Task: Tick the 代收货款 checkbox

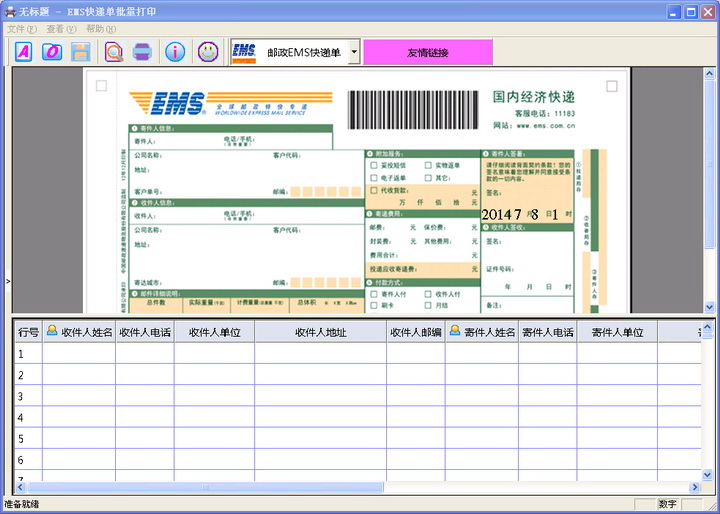Action: point(374,190)
